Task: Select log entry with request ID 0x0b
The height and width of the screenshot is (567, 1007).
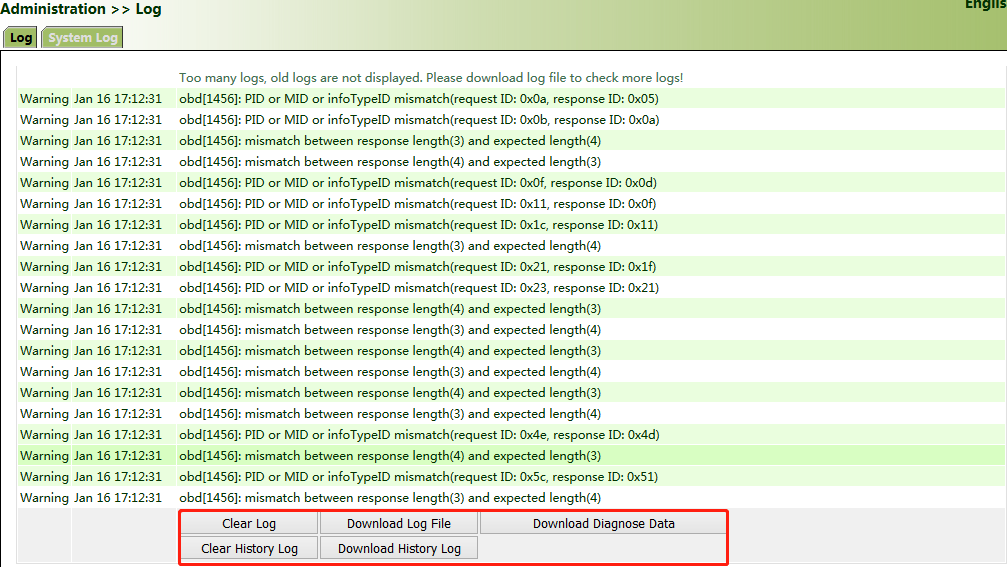Action: pyautogui.click(x=511, y=119)
